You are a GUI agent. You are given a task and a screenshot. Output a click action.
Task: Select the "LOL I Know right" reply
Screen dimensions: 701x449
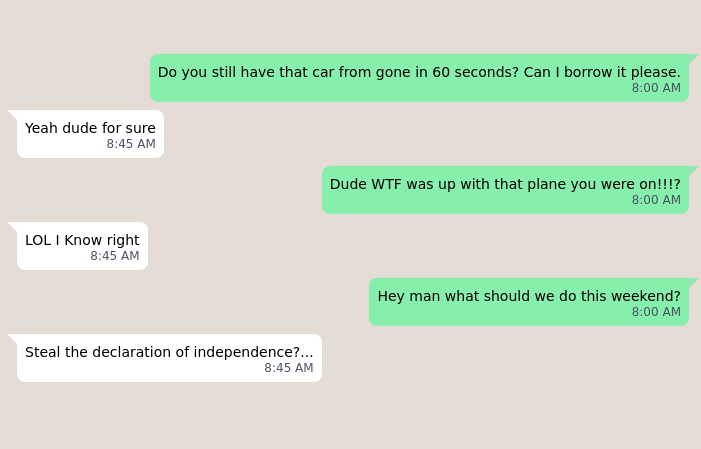coord(82,240)
